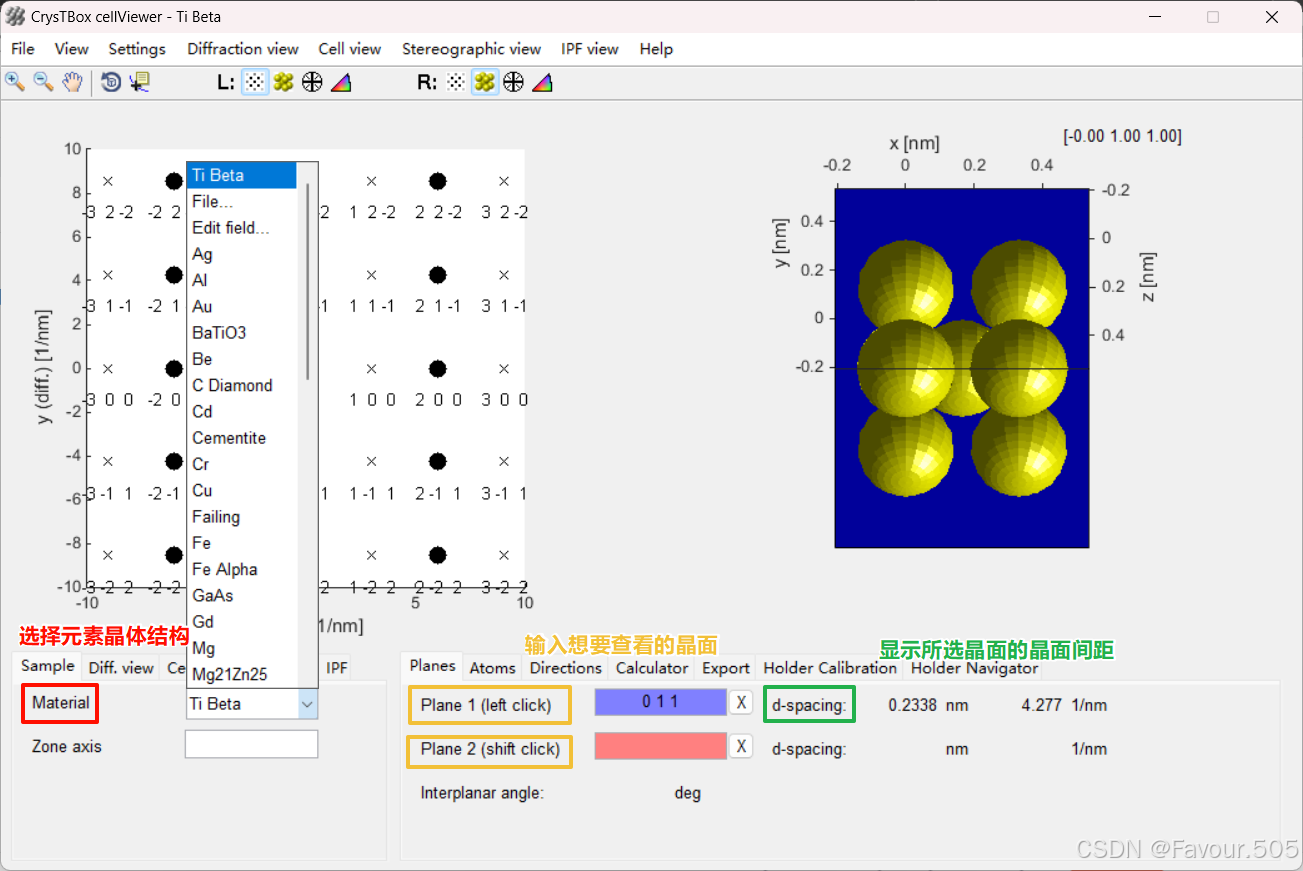1303x871 pixels.
Task: Show stereographic projection in left panel
Action: [312, 82]
